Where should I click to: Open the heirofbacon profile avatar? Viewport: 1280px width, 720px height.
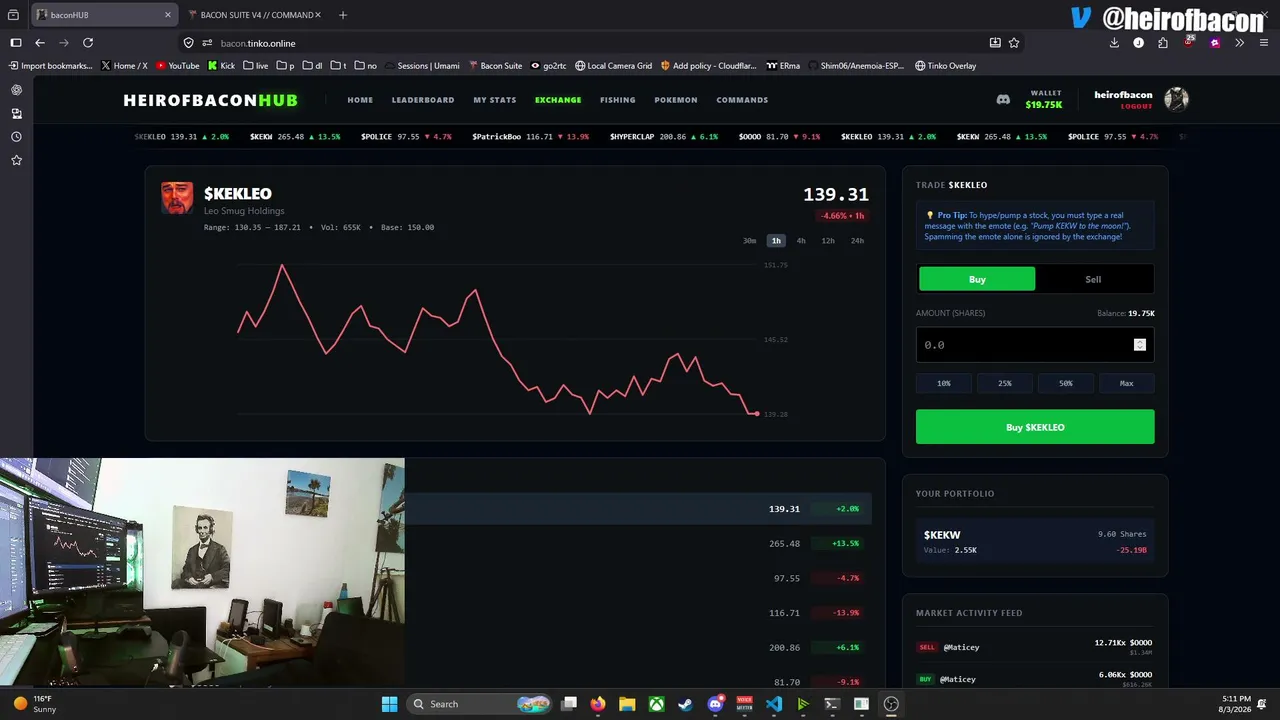pos(1176,99)
